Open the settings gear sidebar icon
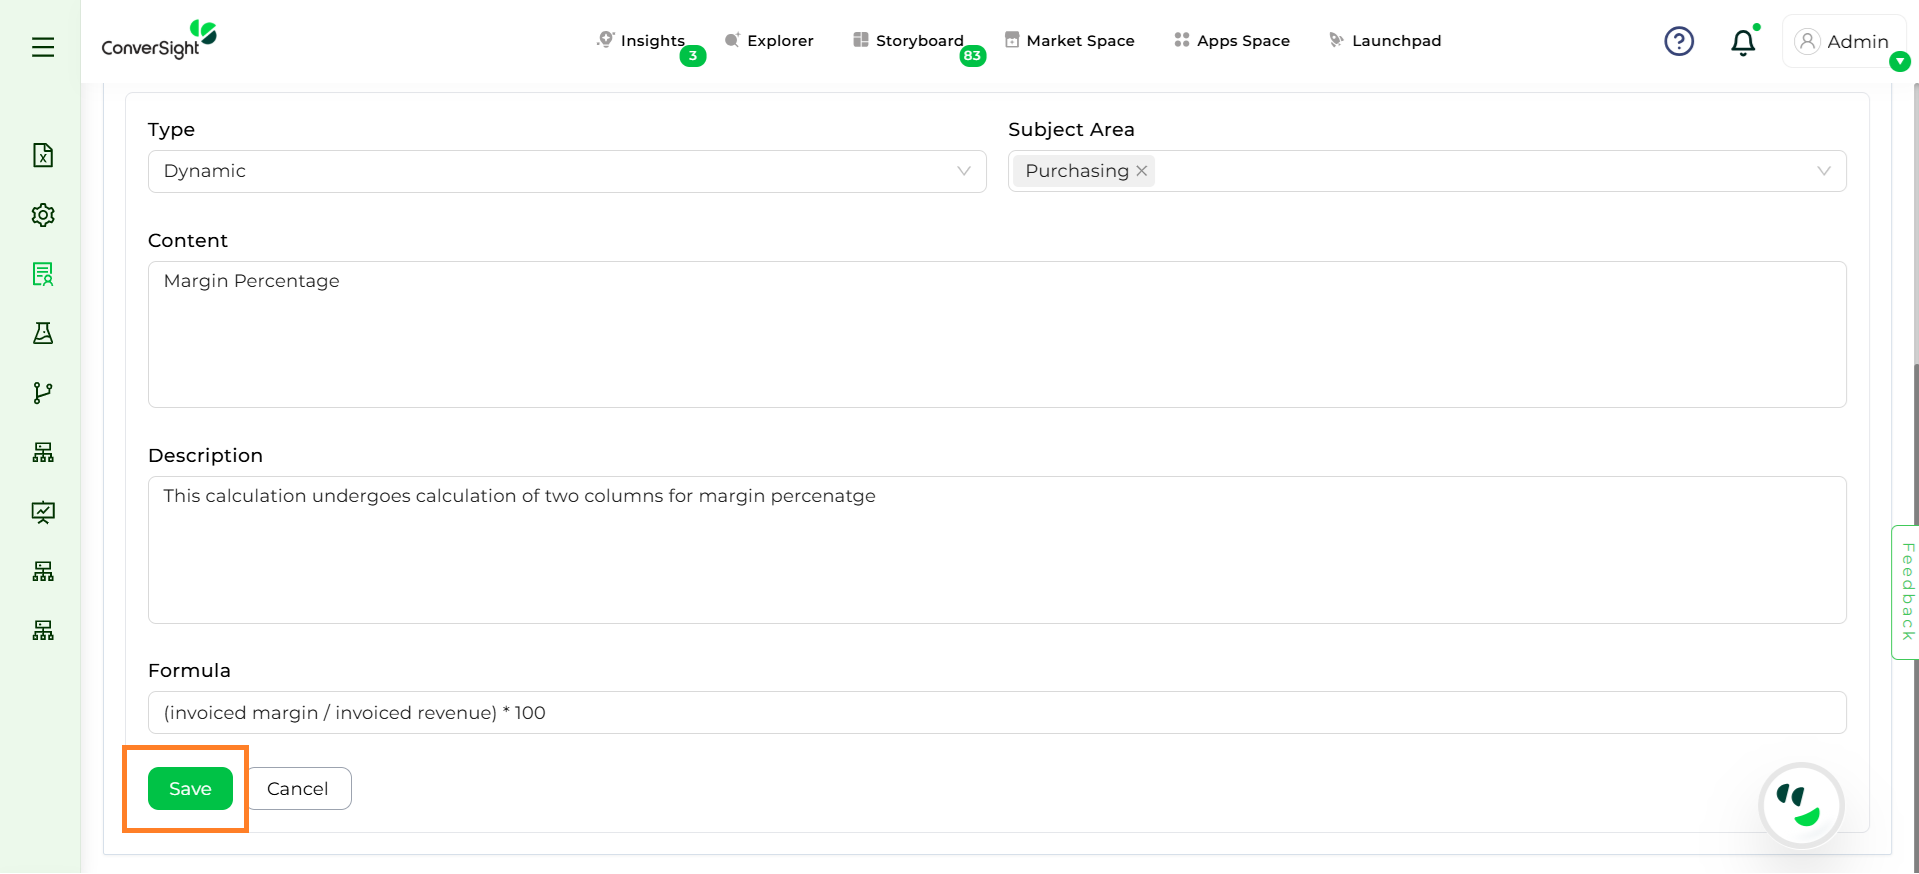The width and height of the screenshot is (1919, 874). pyautogui.click(x=43, y=215)
